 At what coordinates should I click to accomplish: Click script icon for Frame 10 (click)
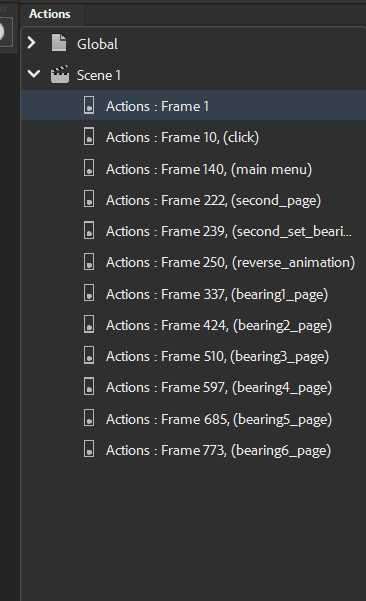89,136
